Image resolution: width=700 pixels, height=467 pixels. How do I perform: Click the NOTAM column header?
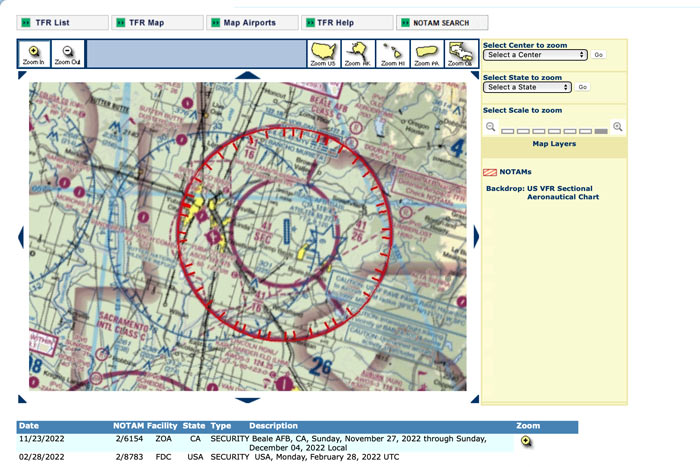[129, 426]
